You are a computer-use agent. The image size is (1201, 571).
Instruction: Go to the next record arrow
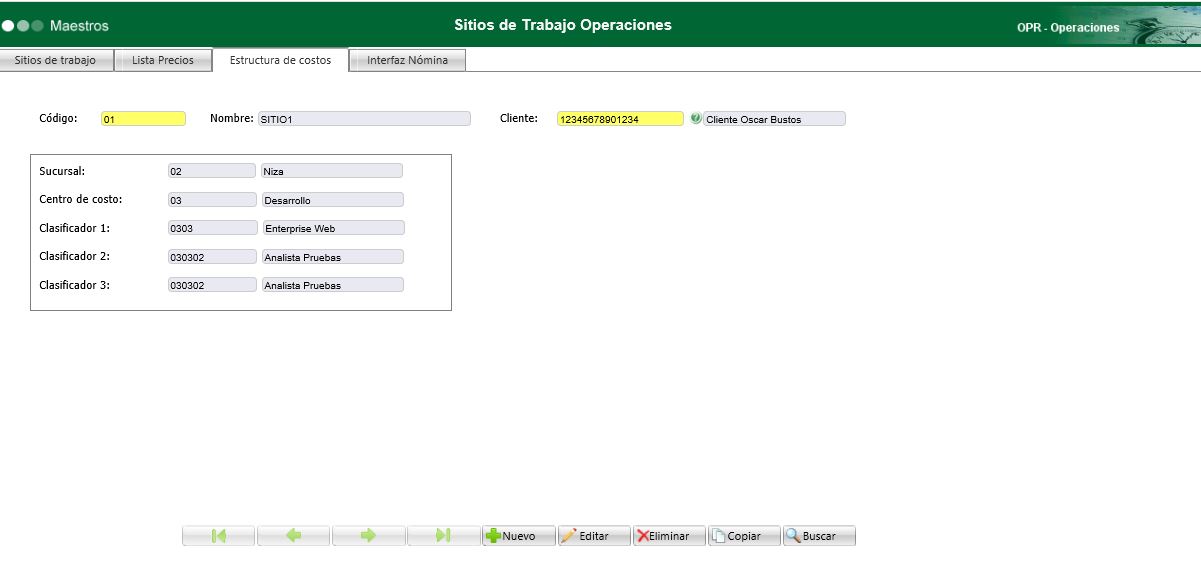[x=369, y=536]
